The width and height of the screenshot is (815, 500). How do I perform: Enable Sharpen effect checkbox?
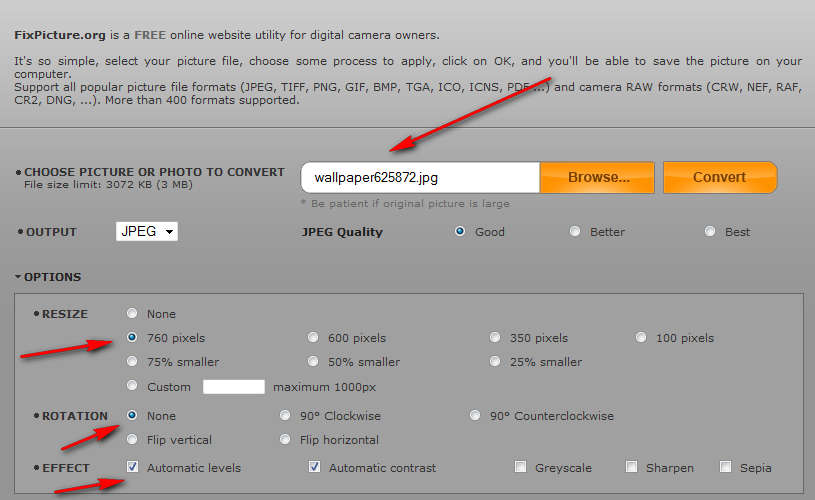(632, 467)
